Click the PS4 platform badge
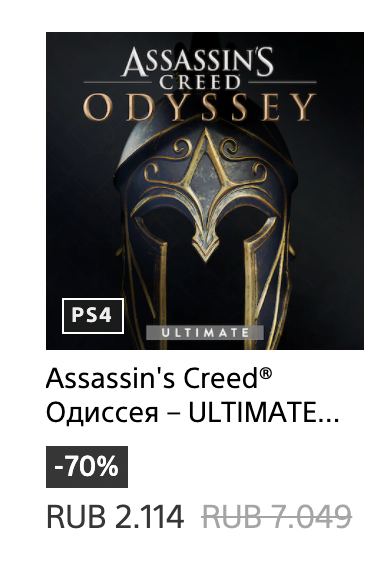The image size is (390, 568). pos(93,316)
